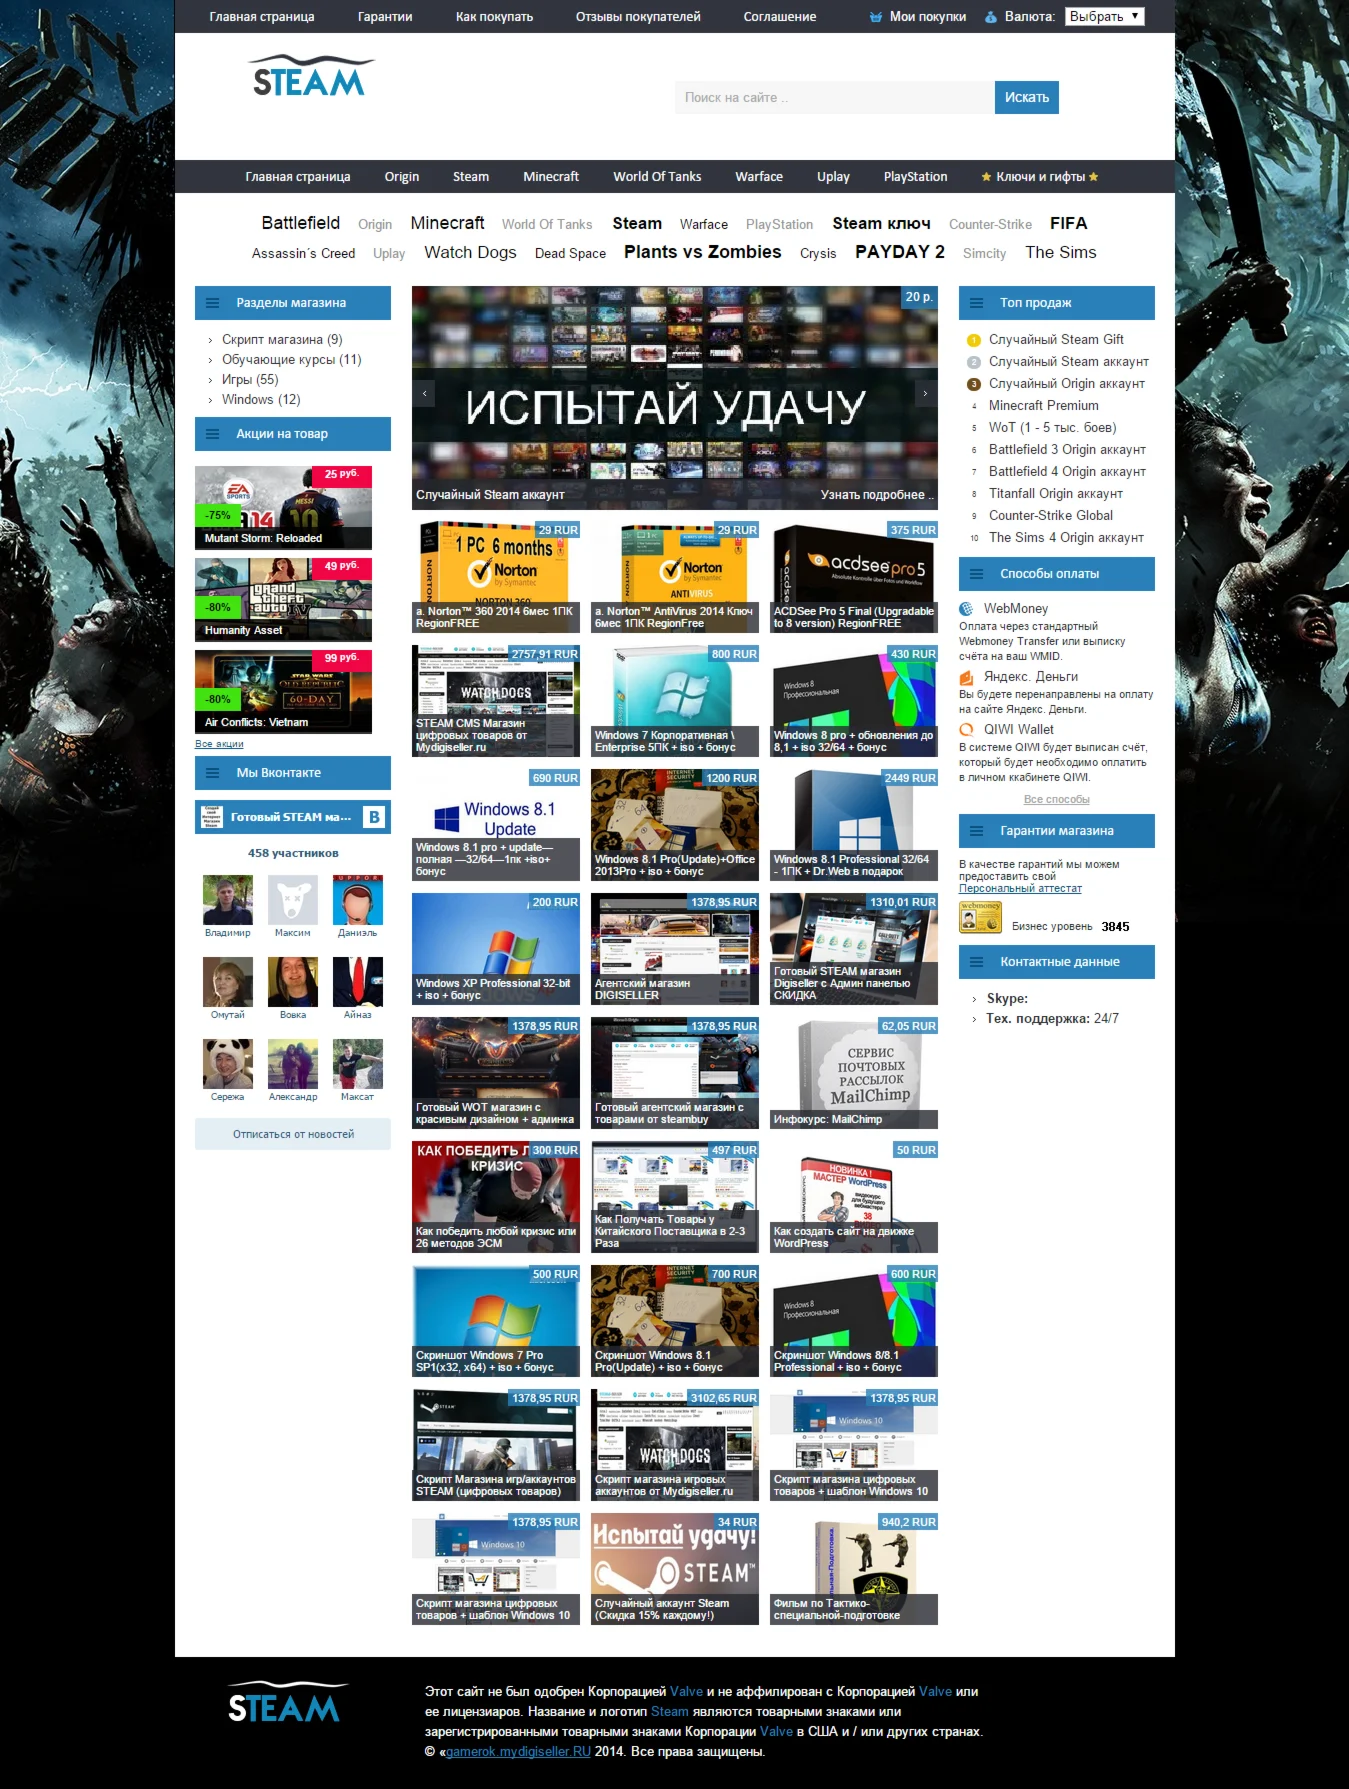
Task: Open Titanfall Origin аккаунт in the top sales list
Action: [1056, 494]
